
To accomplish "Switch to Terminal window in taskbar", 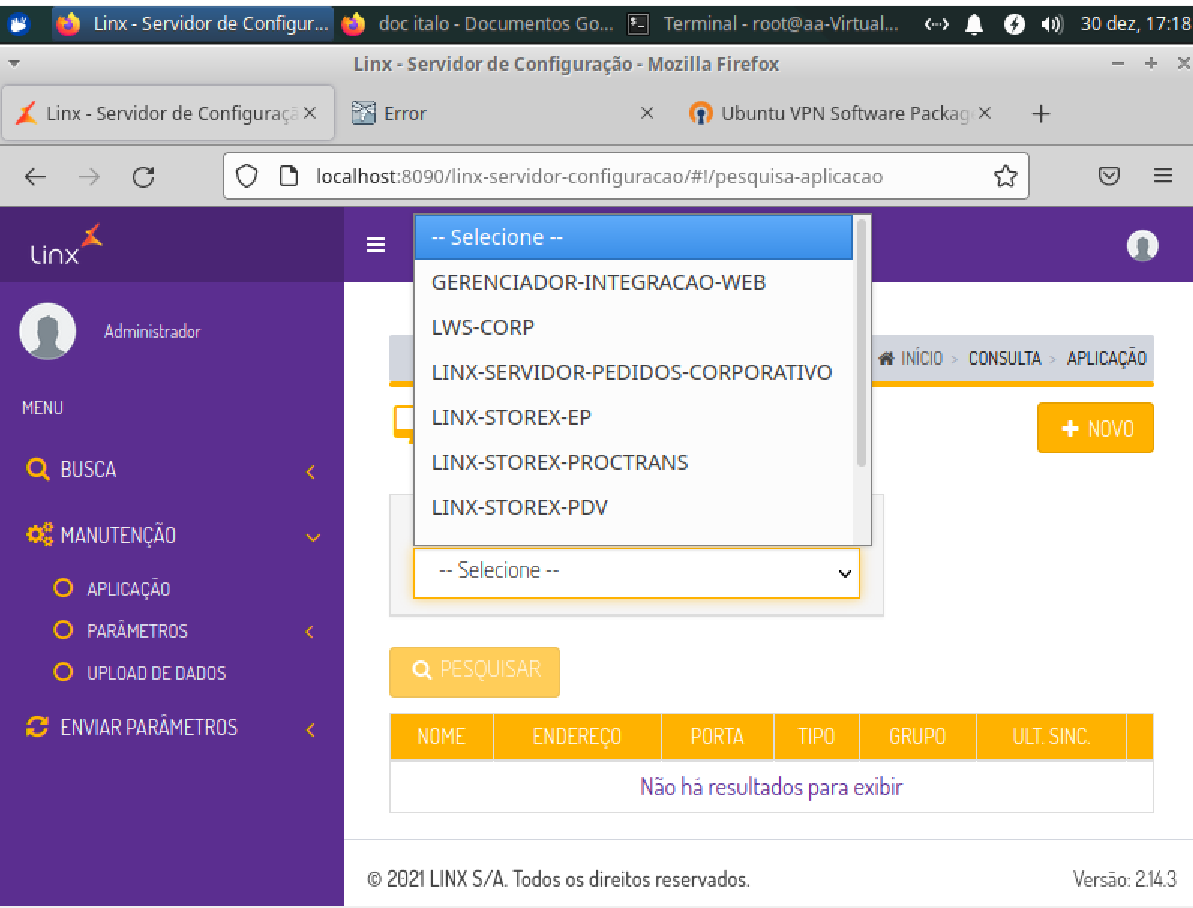I will [764, 24].
